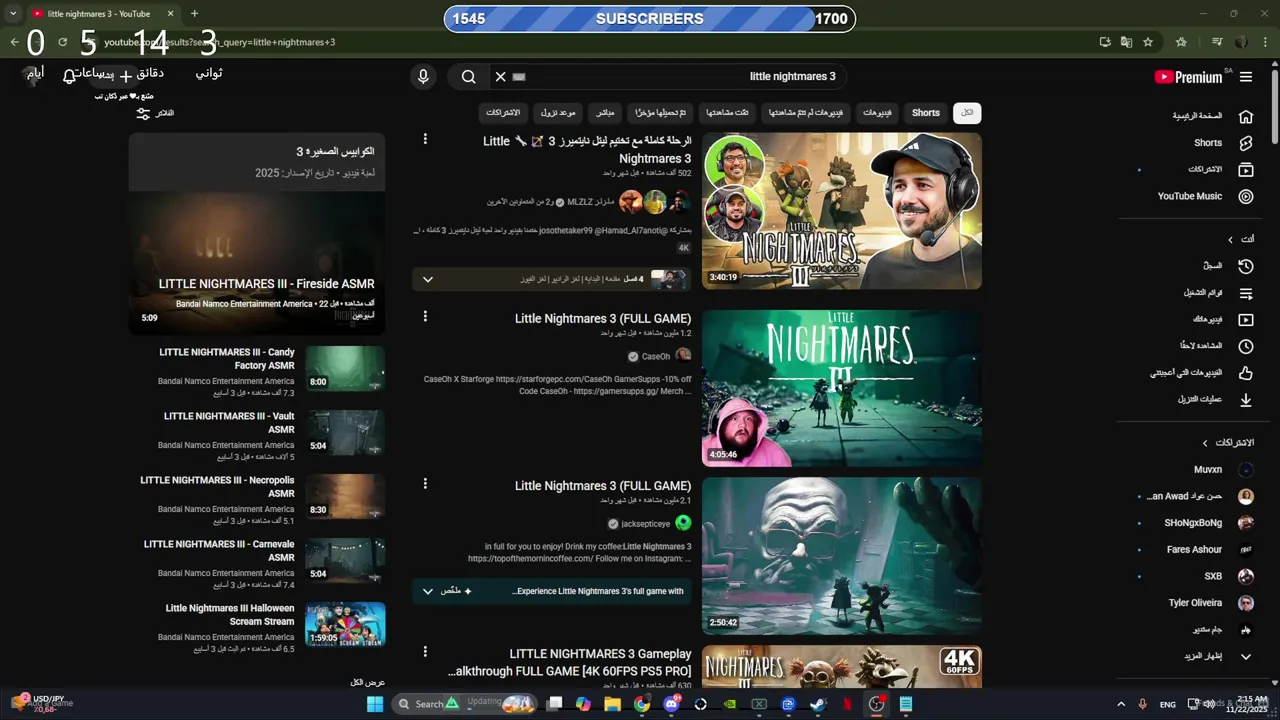Expand the subscriptions section header chevron

(1205, 443)
